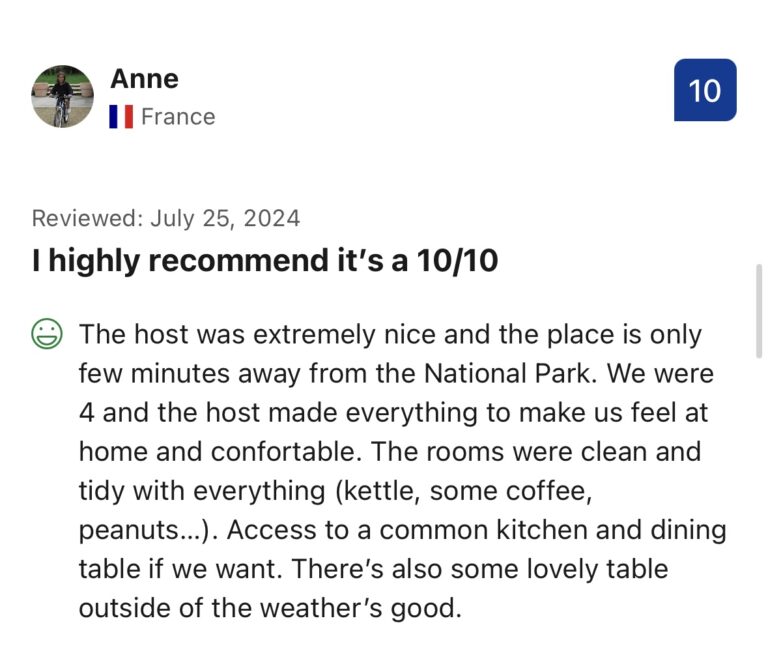Click 'The host was extremely nice' sentence start
Viewport: 768px width, 655px height.
(x=228, y=334)
